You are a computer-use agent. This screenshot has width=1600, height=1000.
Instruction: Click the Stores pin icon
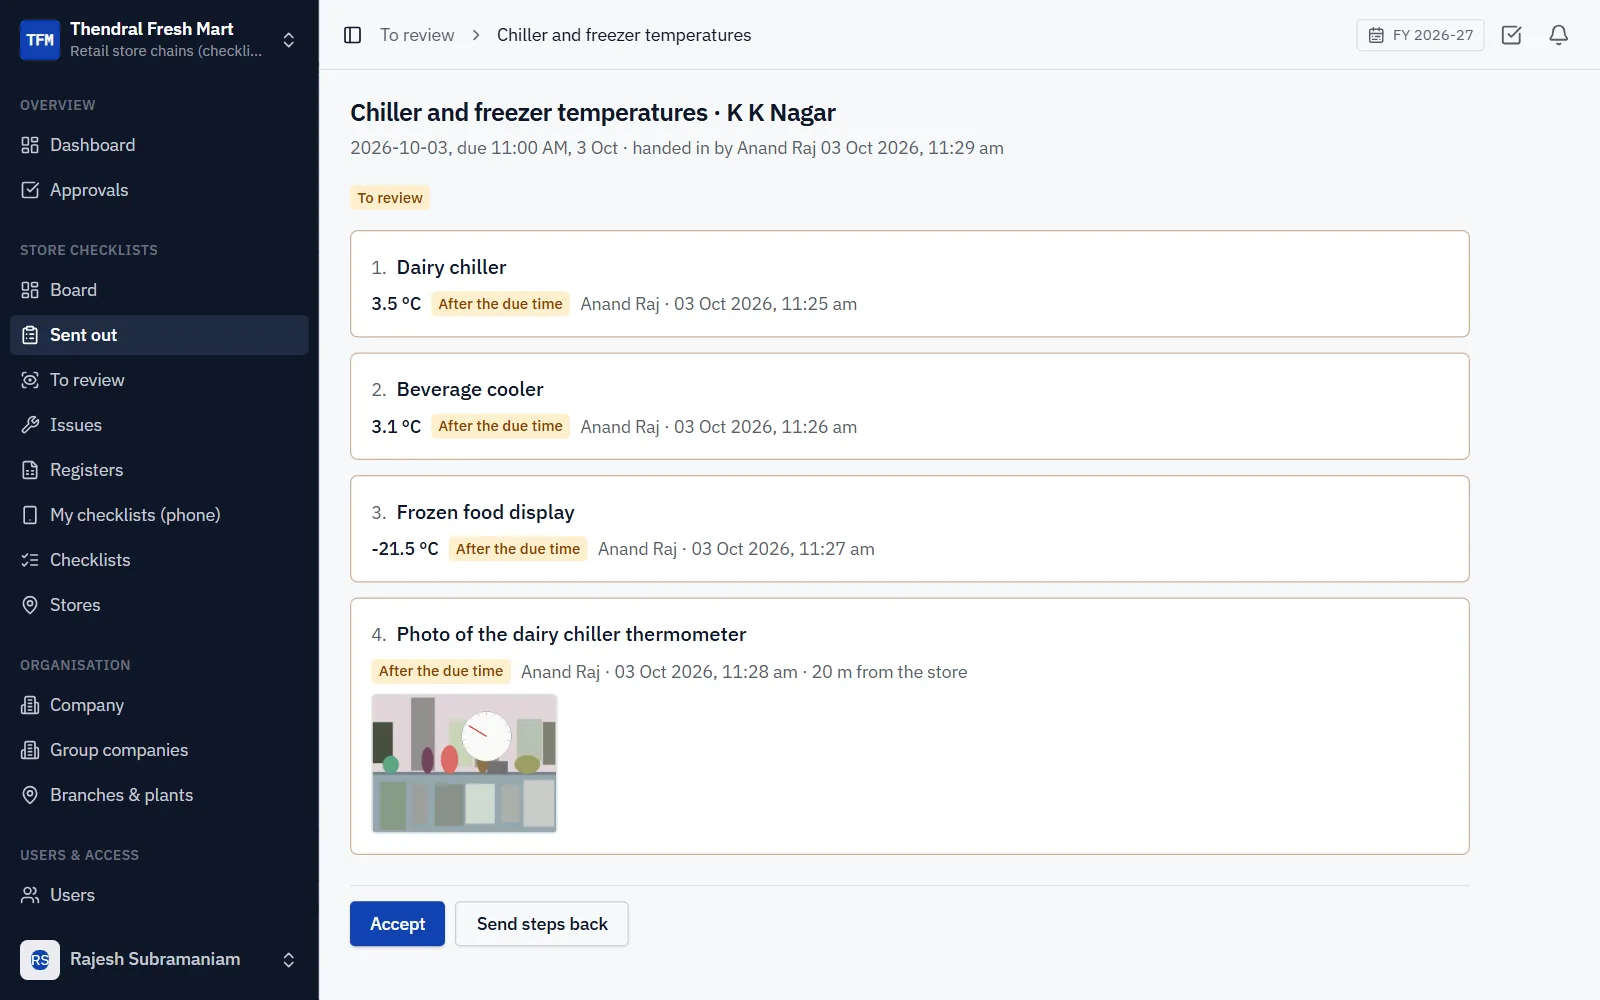[30, 605]
